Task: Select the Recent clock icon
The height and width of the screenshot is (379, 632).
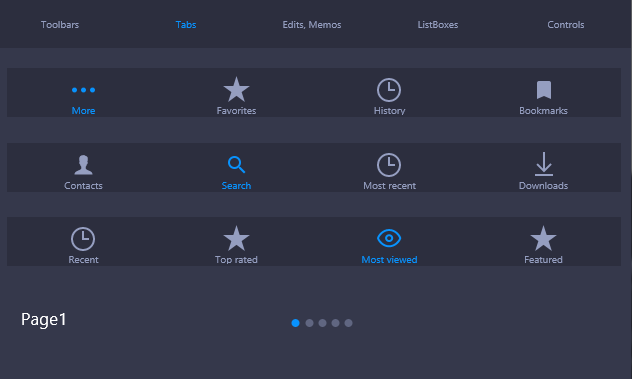Action: [83, 239]
